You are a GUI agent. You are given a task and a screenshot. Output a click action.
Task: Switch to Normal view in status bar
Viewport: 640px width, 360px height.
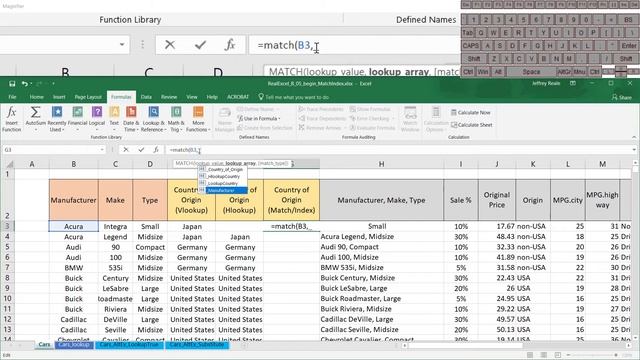[529, 355]
